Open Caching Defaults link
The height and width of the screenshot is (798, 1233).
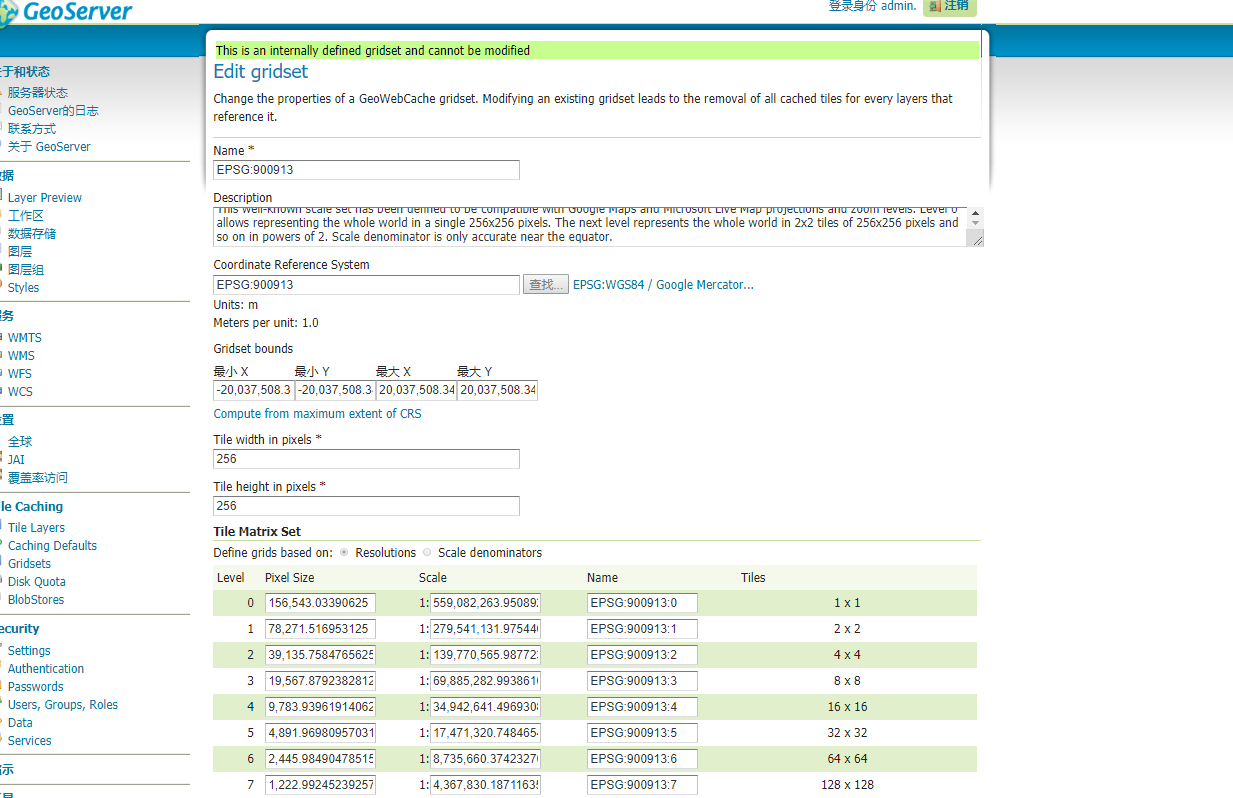click(53, 546)
